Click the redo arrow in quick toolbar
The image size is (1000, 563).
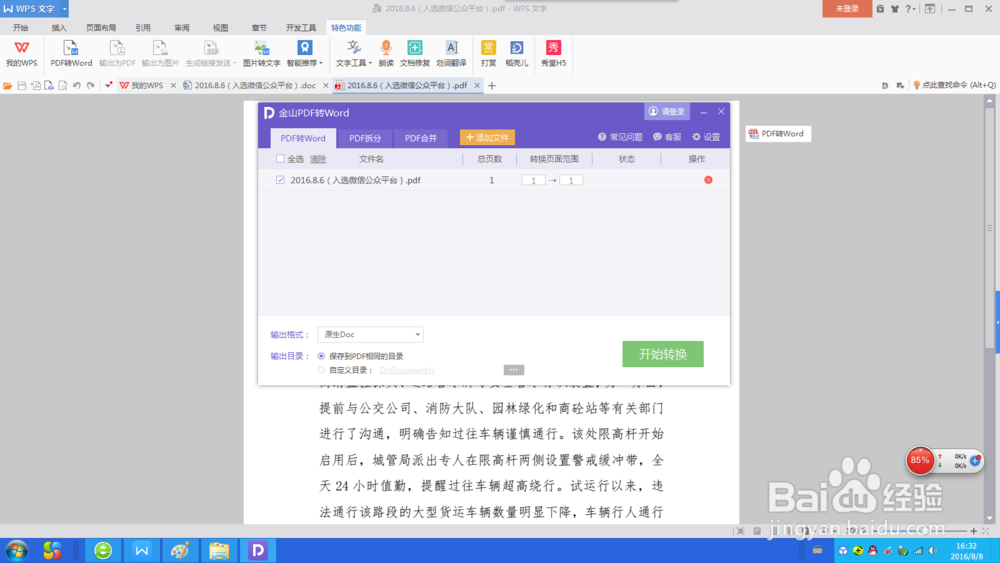(x=91, y=85)
